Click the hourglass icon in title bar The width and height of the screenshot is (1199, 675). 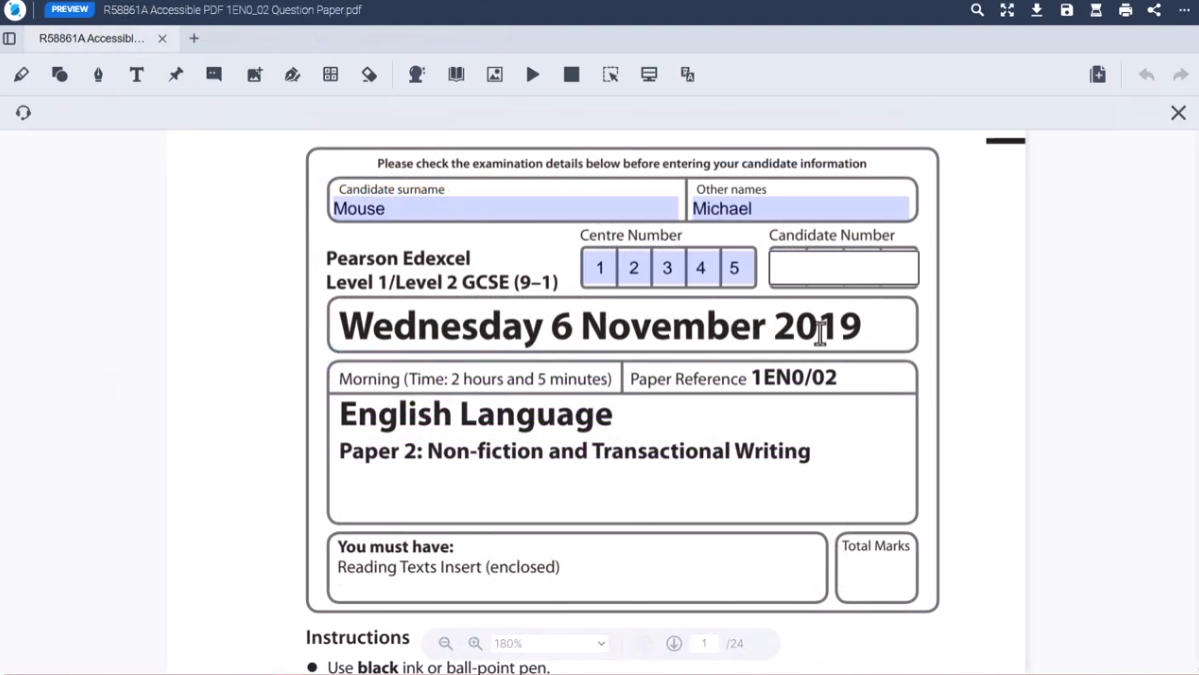[x=1096, y=10]
